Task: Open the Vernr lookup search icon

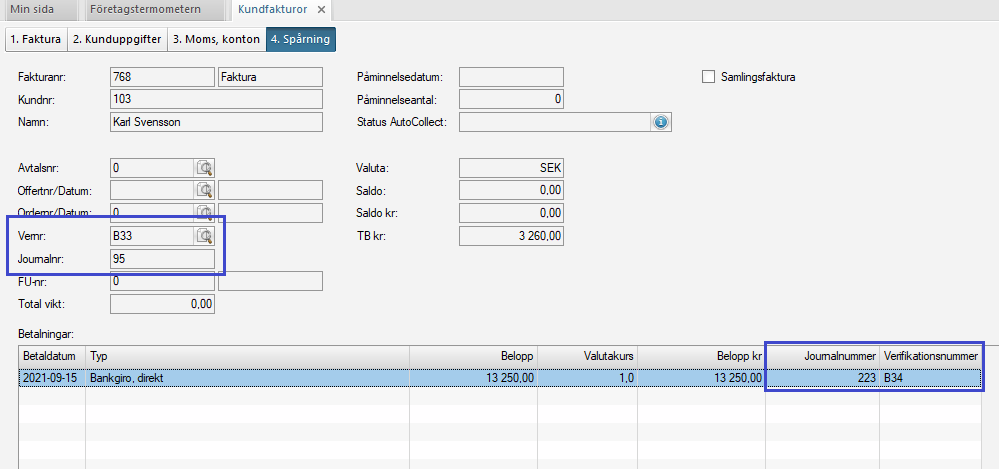Action: (x=205, y=236)
